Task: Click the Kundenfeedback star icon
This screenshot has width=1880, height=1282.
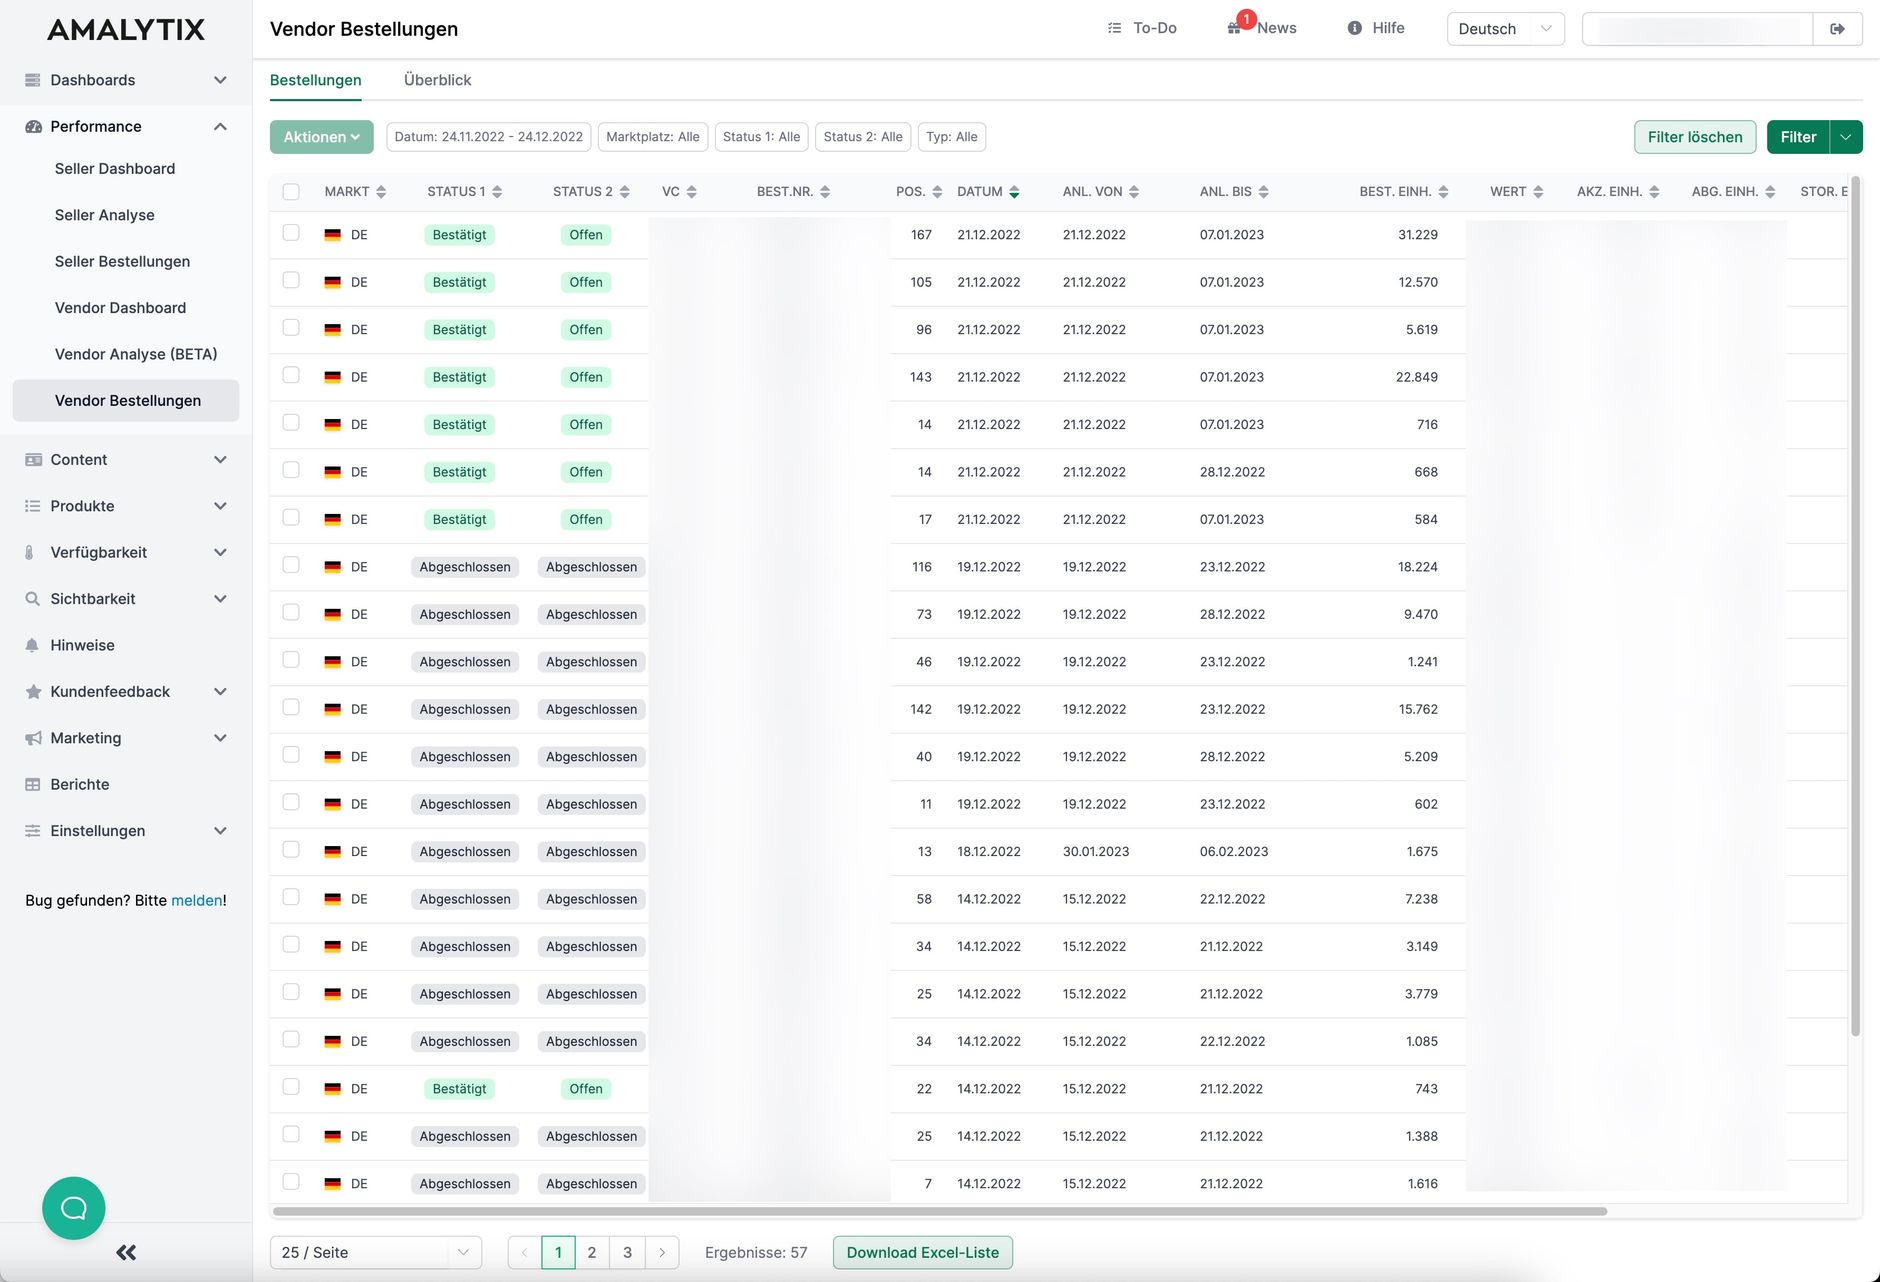Action: pos(33,692)
